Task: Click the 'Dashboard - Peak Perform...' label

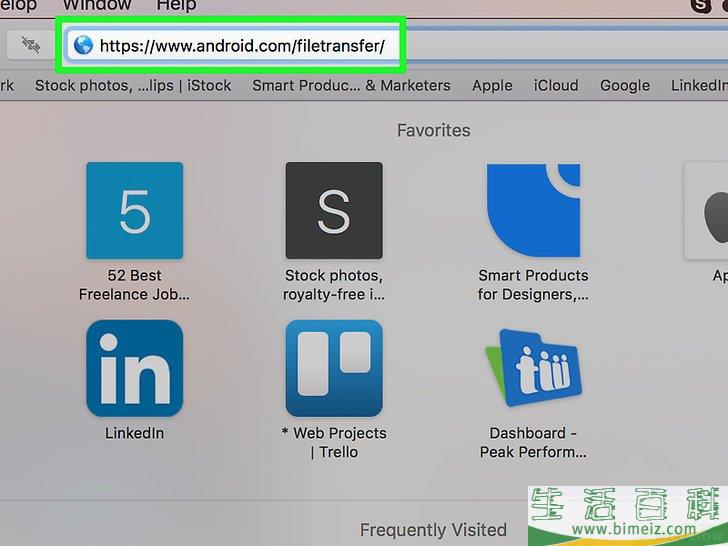Action: pyautogui.click(x=533, y=442)
